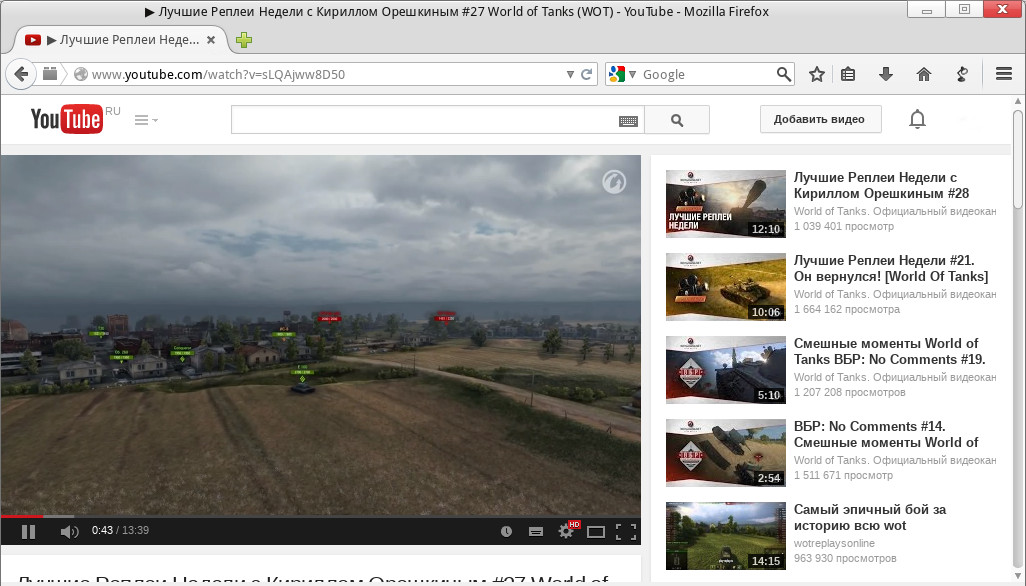This screenshot has height=586, width=1026.
Task: Click the page vertical scrollbar
Action: [1017, 160]
